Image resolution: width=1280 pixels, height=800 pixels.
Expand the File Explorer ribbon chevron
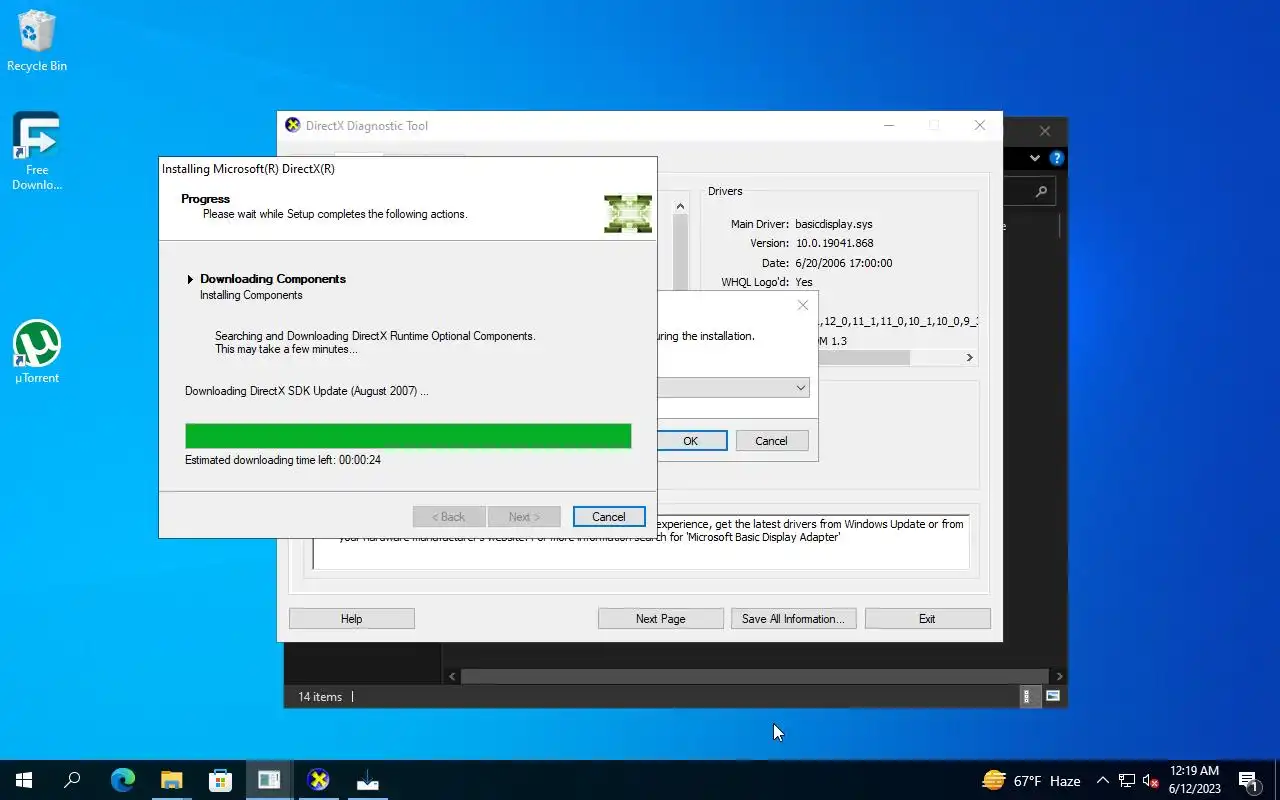click(1035, 158)
